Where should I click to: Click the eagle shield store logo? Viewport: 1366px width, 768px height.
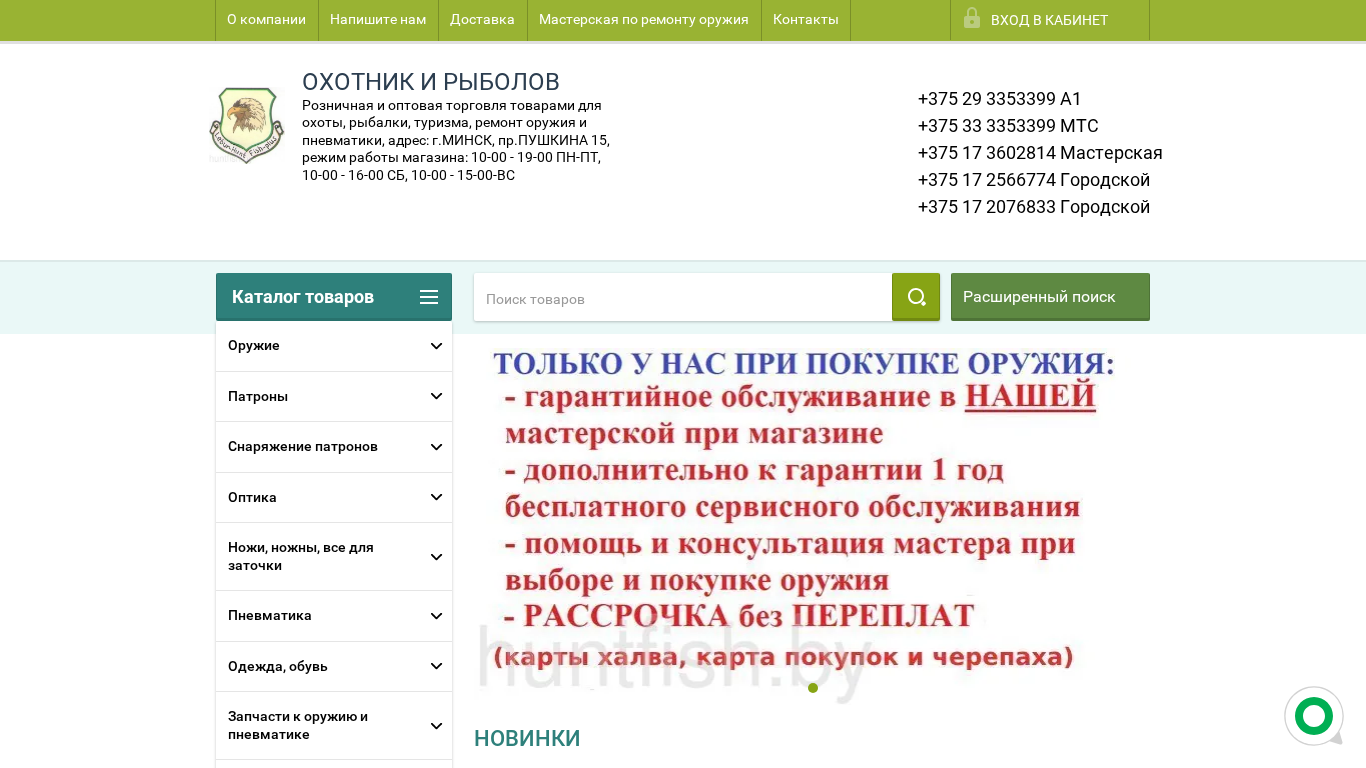coord(247,125)
